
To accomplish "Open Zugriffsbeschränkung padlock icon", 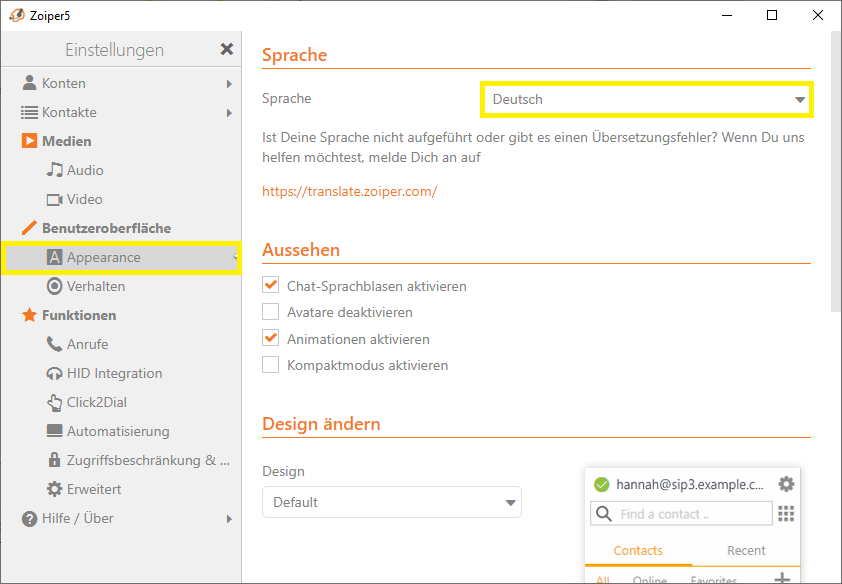I will 54,460.
